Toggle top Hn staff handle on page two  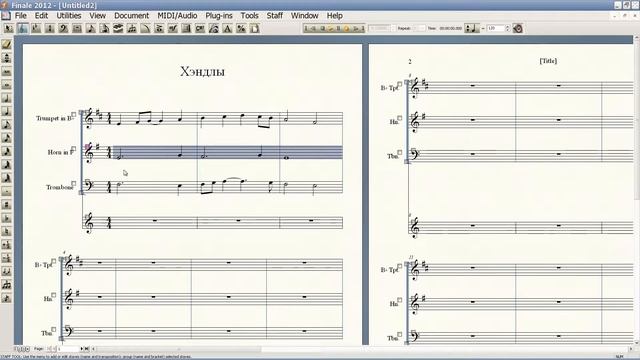pyautogui.click(x=400, y=118)
